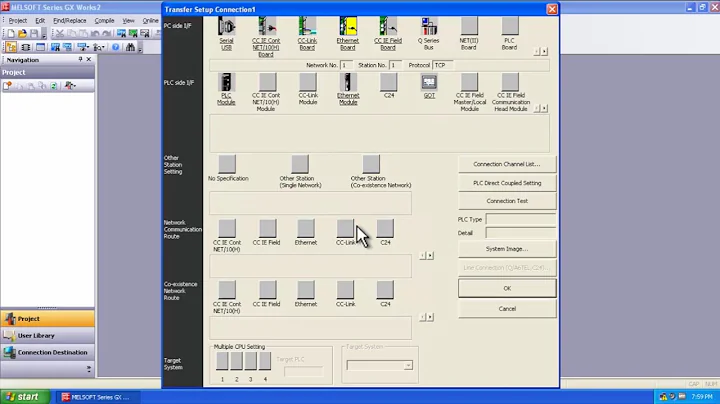Select C24 network communication route
The width and height of the screenshot is (720, 404).
pyautogui.click(x=385, y=228)
